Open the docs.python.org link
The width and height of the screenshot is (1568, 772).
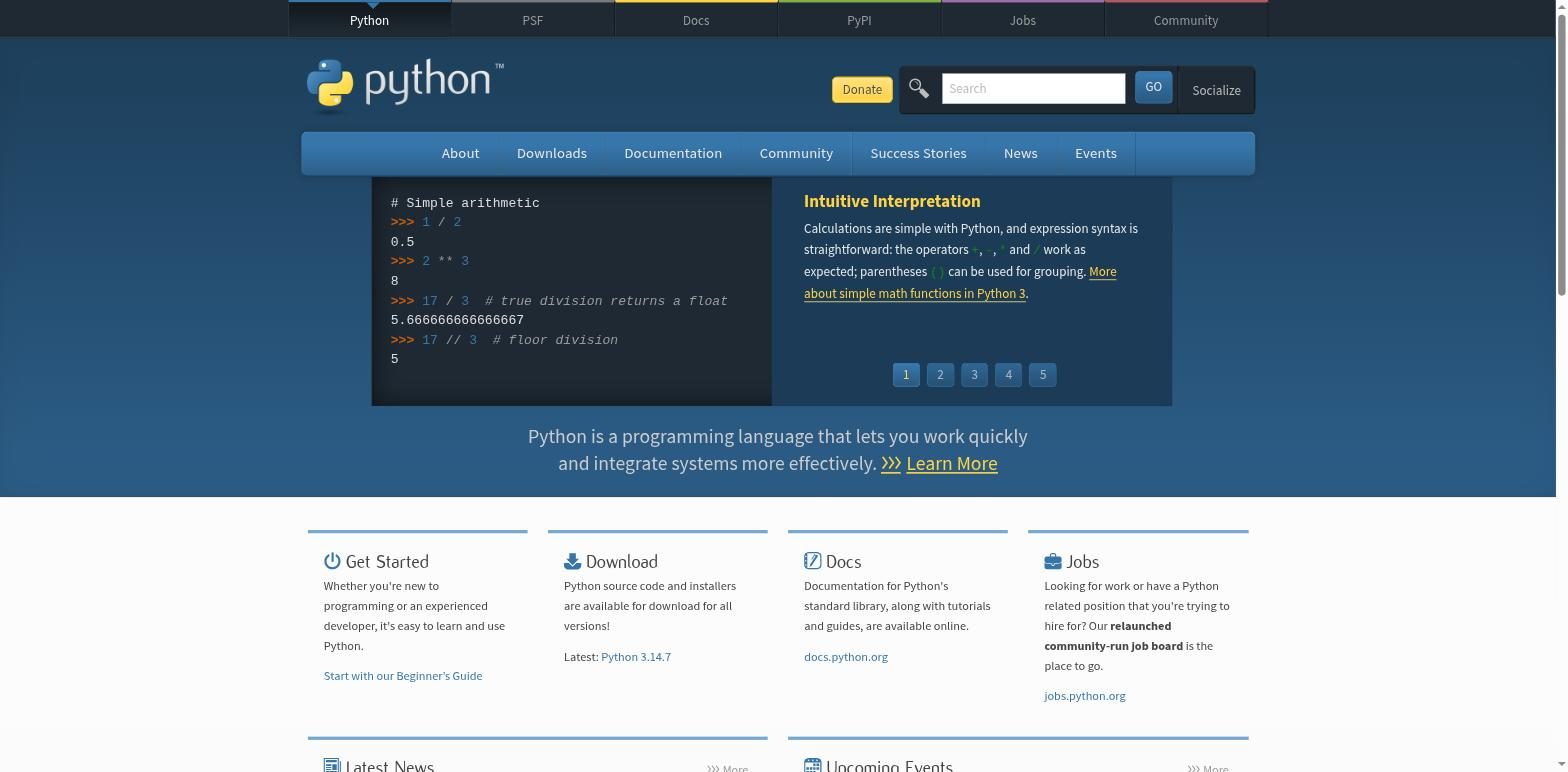click(846, 657)
